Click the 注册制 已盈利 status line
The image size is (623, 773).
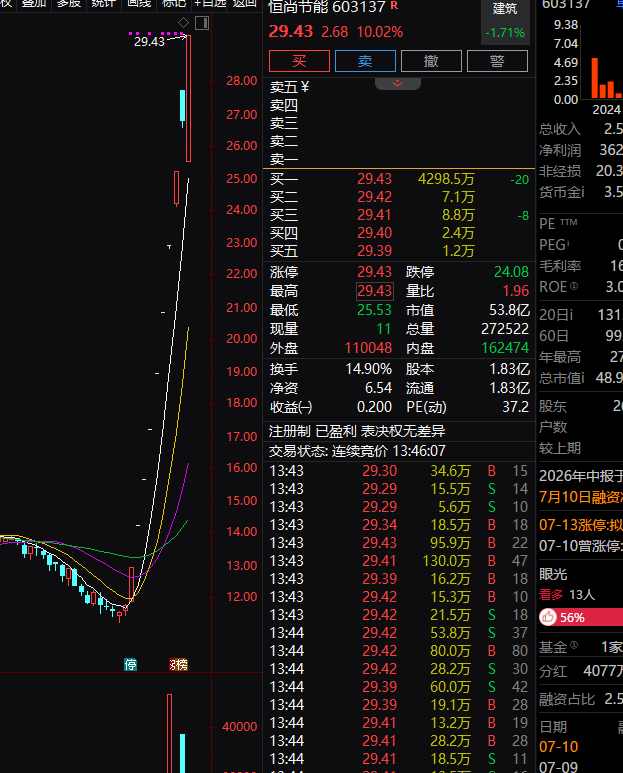(x=357, y=431)
